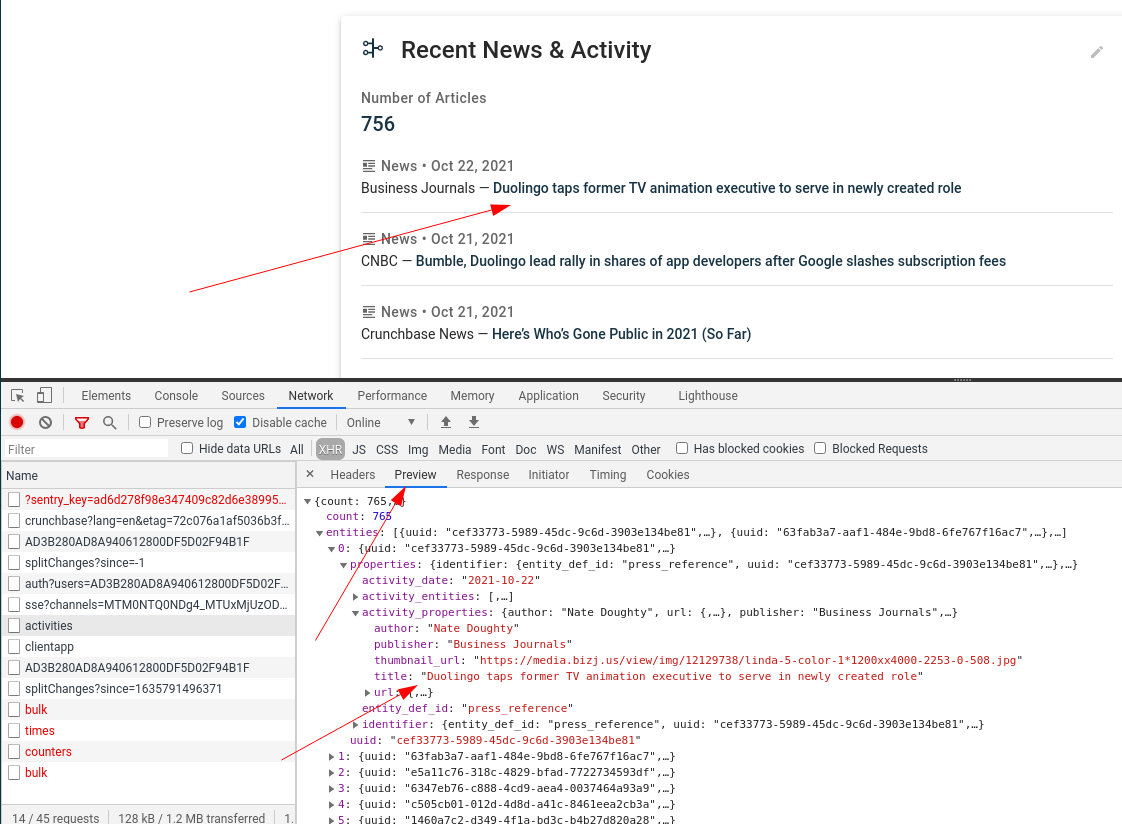
Task: Open the Security tab
Action: point(623,396)
